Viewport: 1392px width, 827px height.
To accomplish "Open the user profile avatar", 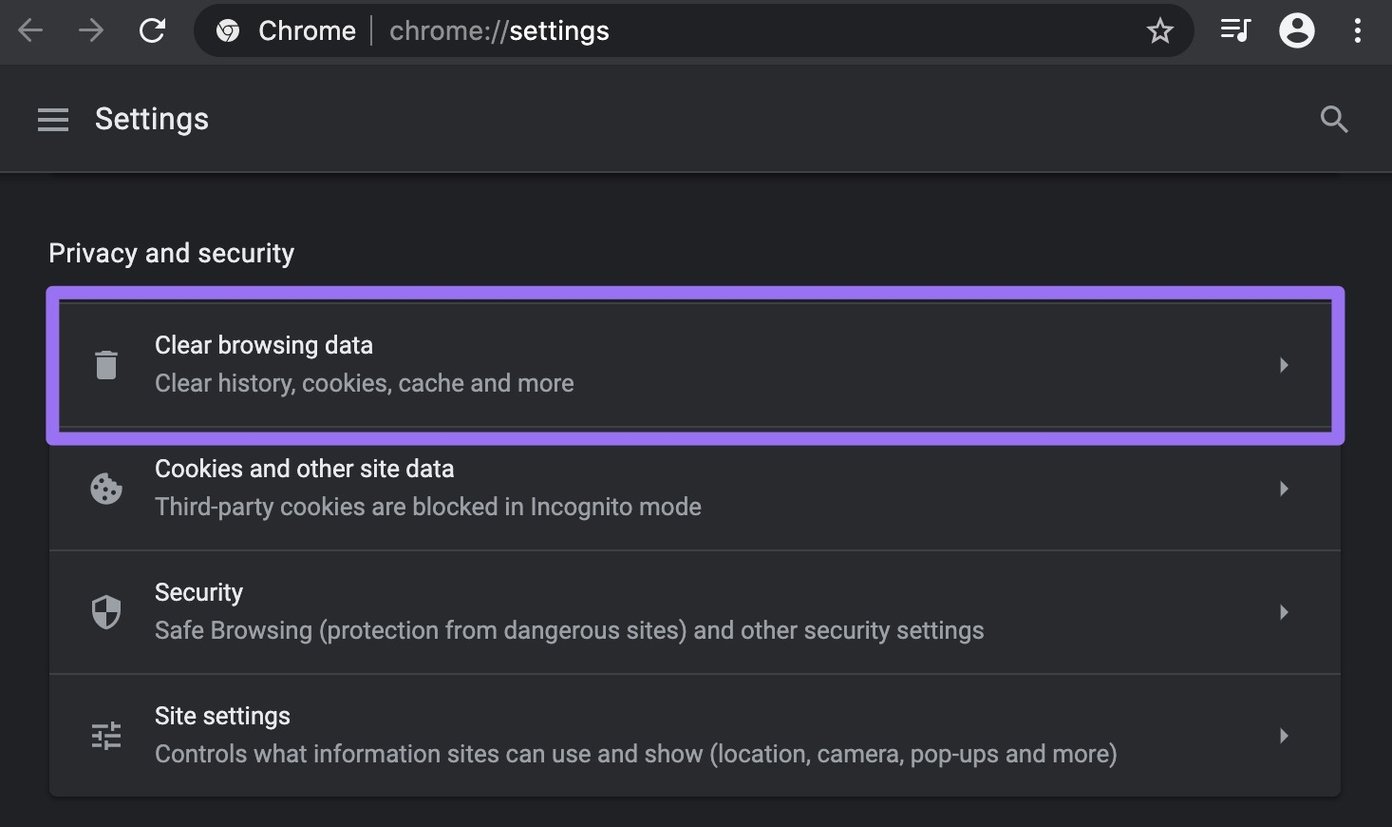I will click(1297, 31).
